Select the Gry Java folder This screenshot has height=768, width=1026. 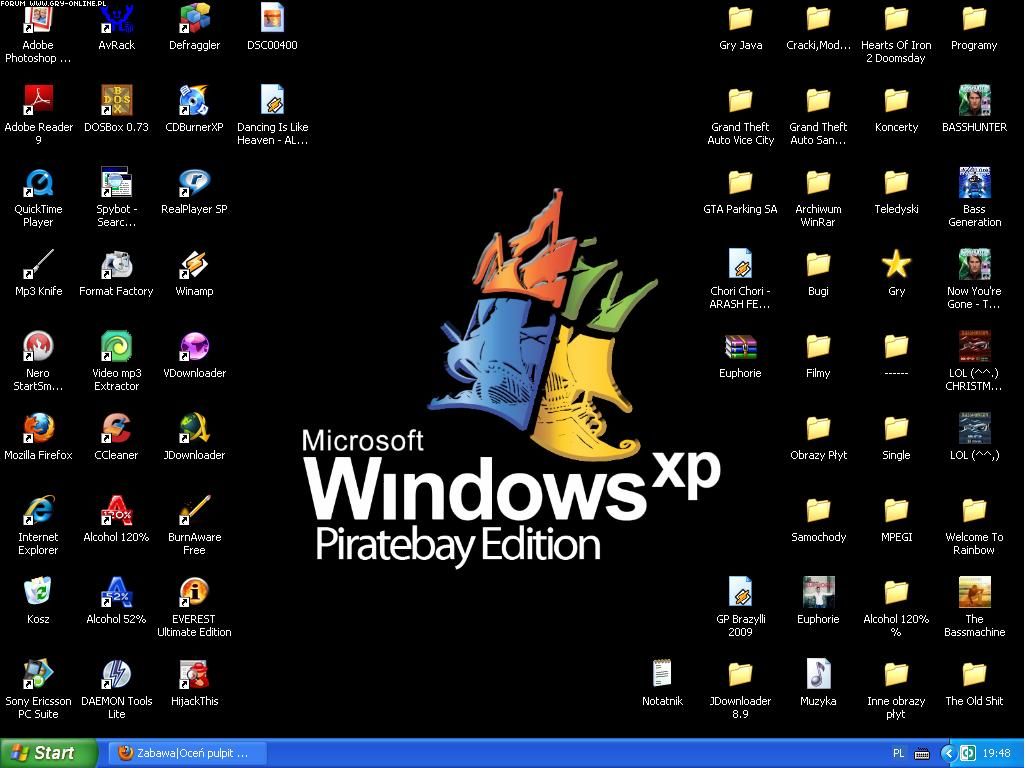point(740,18)
